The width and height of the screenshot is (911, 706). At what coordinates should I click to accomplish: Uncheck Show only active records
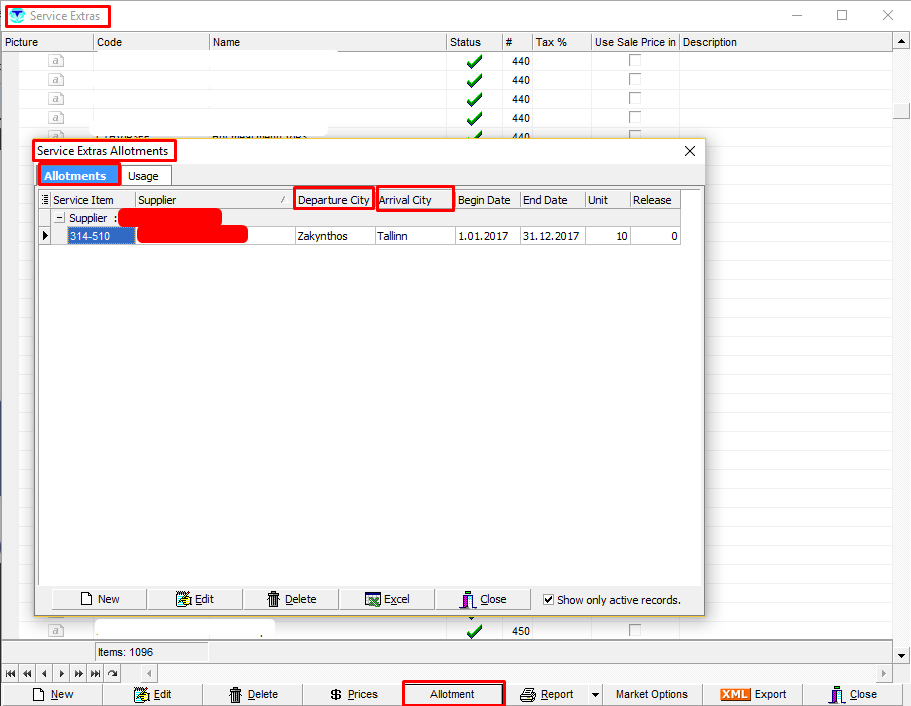[548, 600]
